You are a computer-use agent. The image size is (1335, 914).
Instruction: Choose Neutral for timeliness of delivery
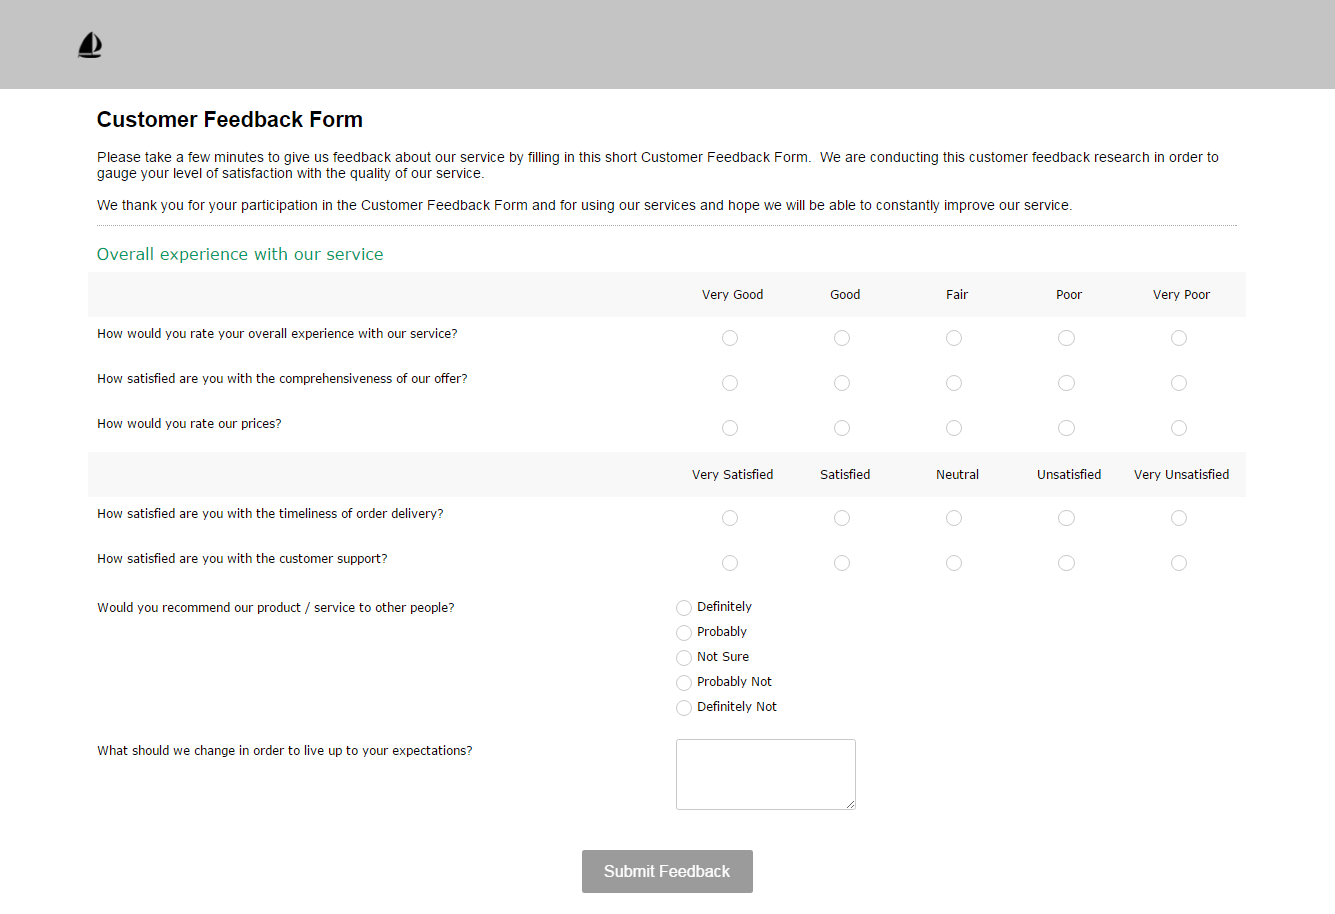click(954, 518)
